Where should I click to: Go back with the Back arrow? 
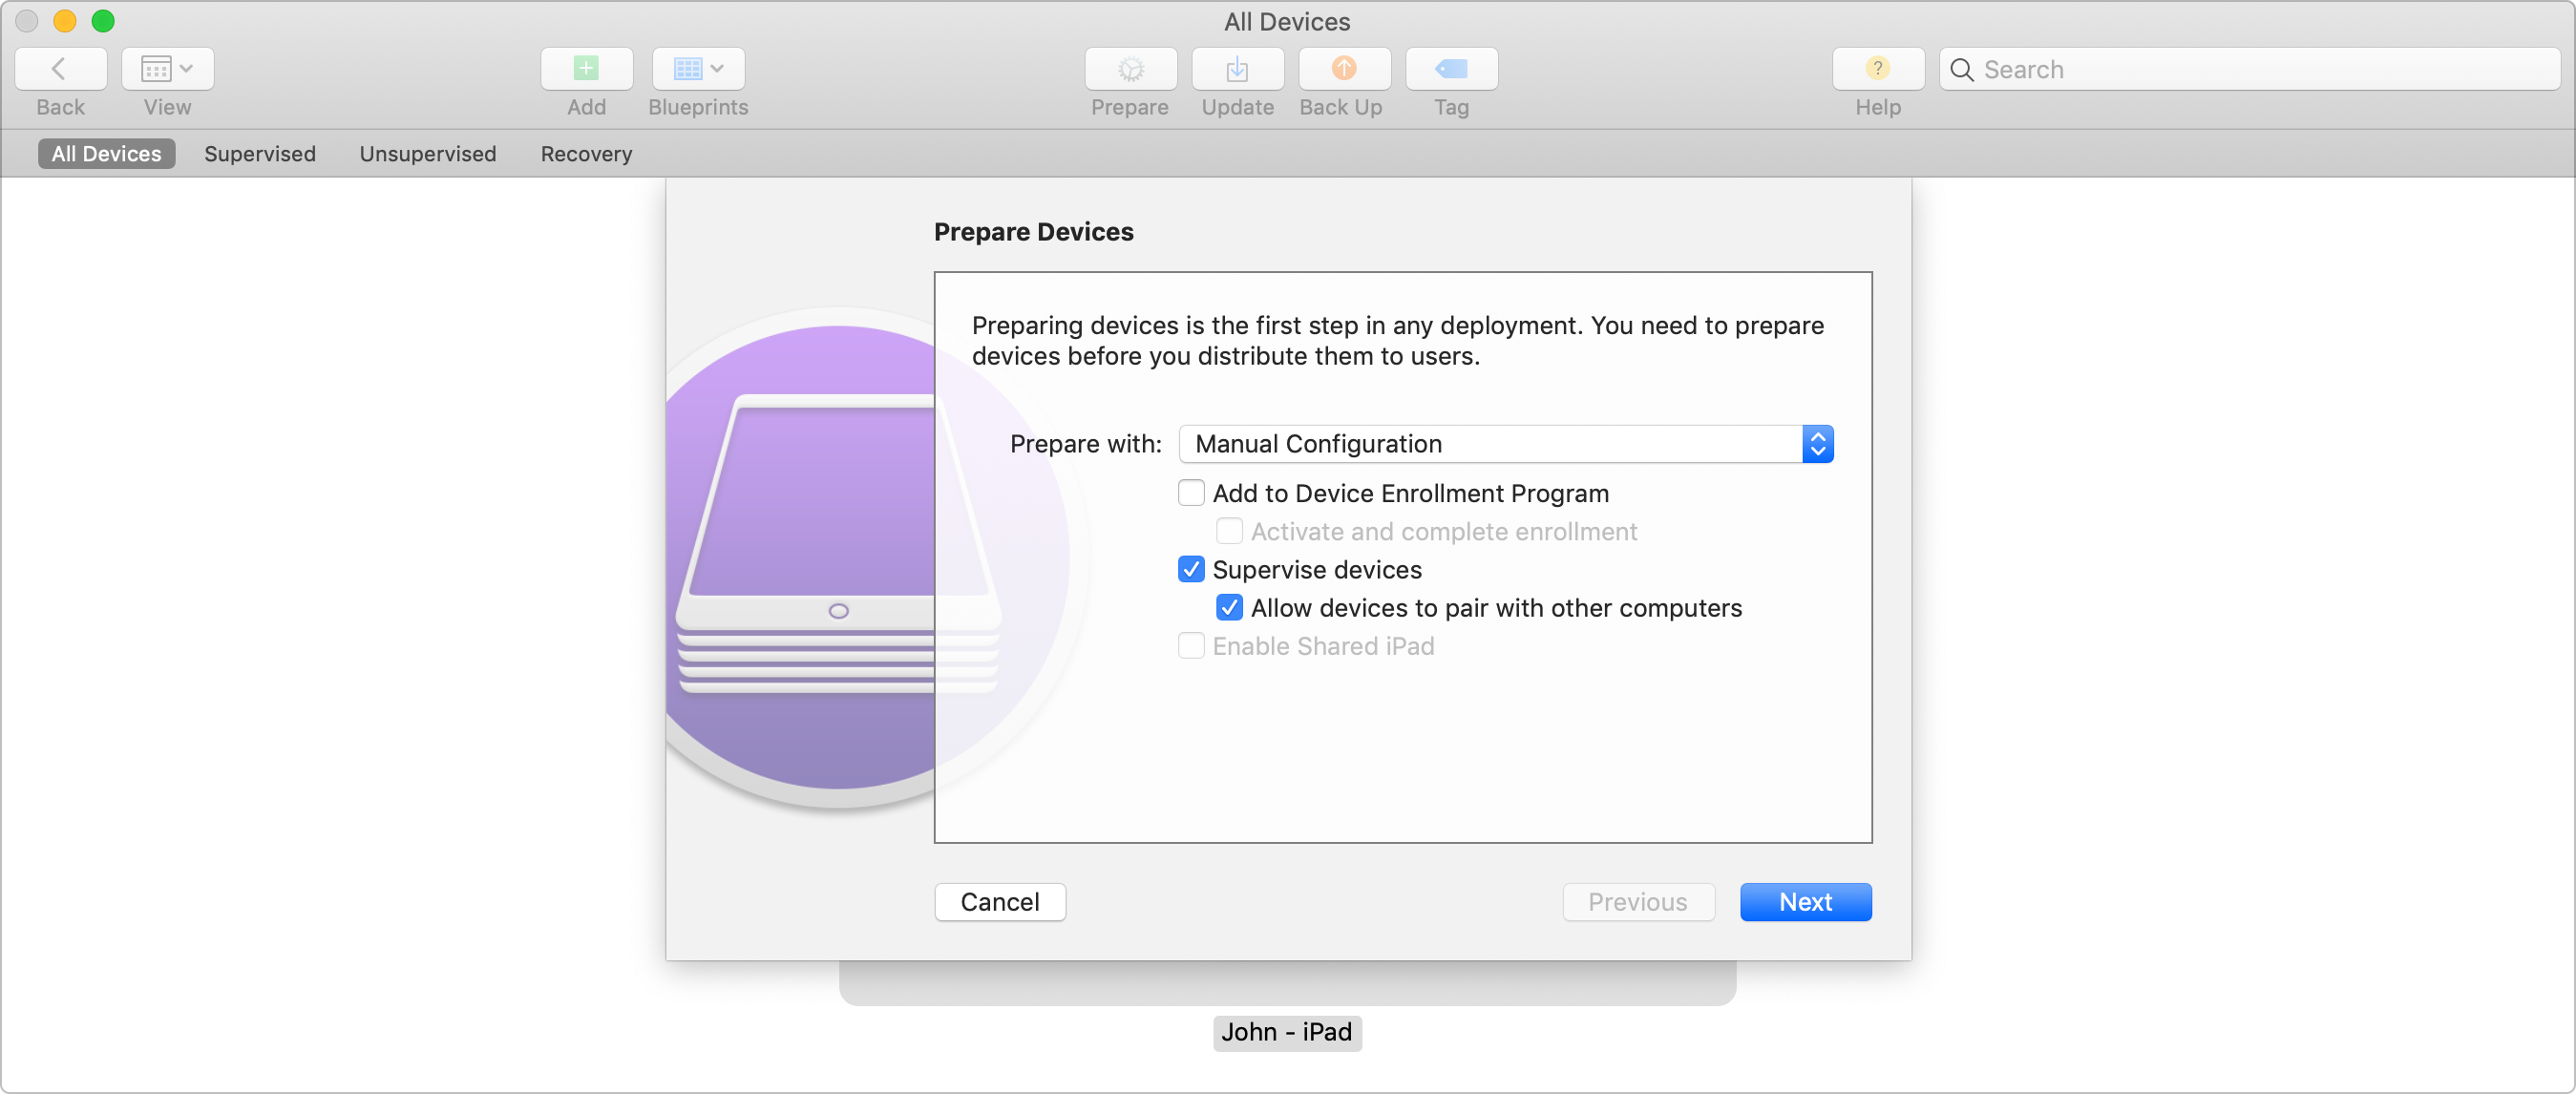(x=60, y=69)
